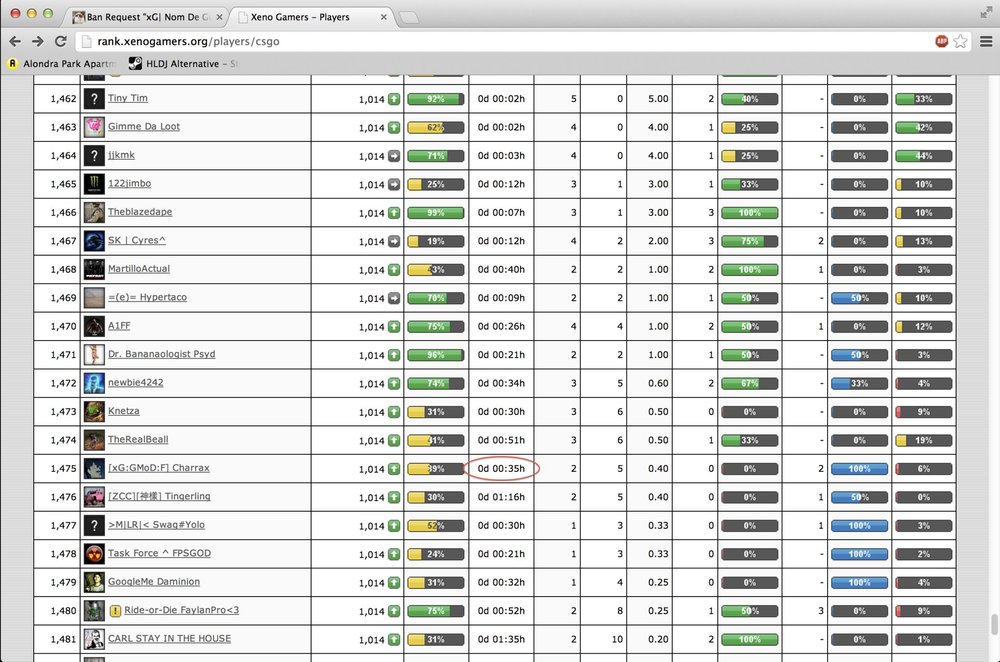This screenshot has height=662, width=1000.
Task: Close the Xeno Gamers – Players tab
Action: pos(383,17)
